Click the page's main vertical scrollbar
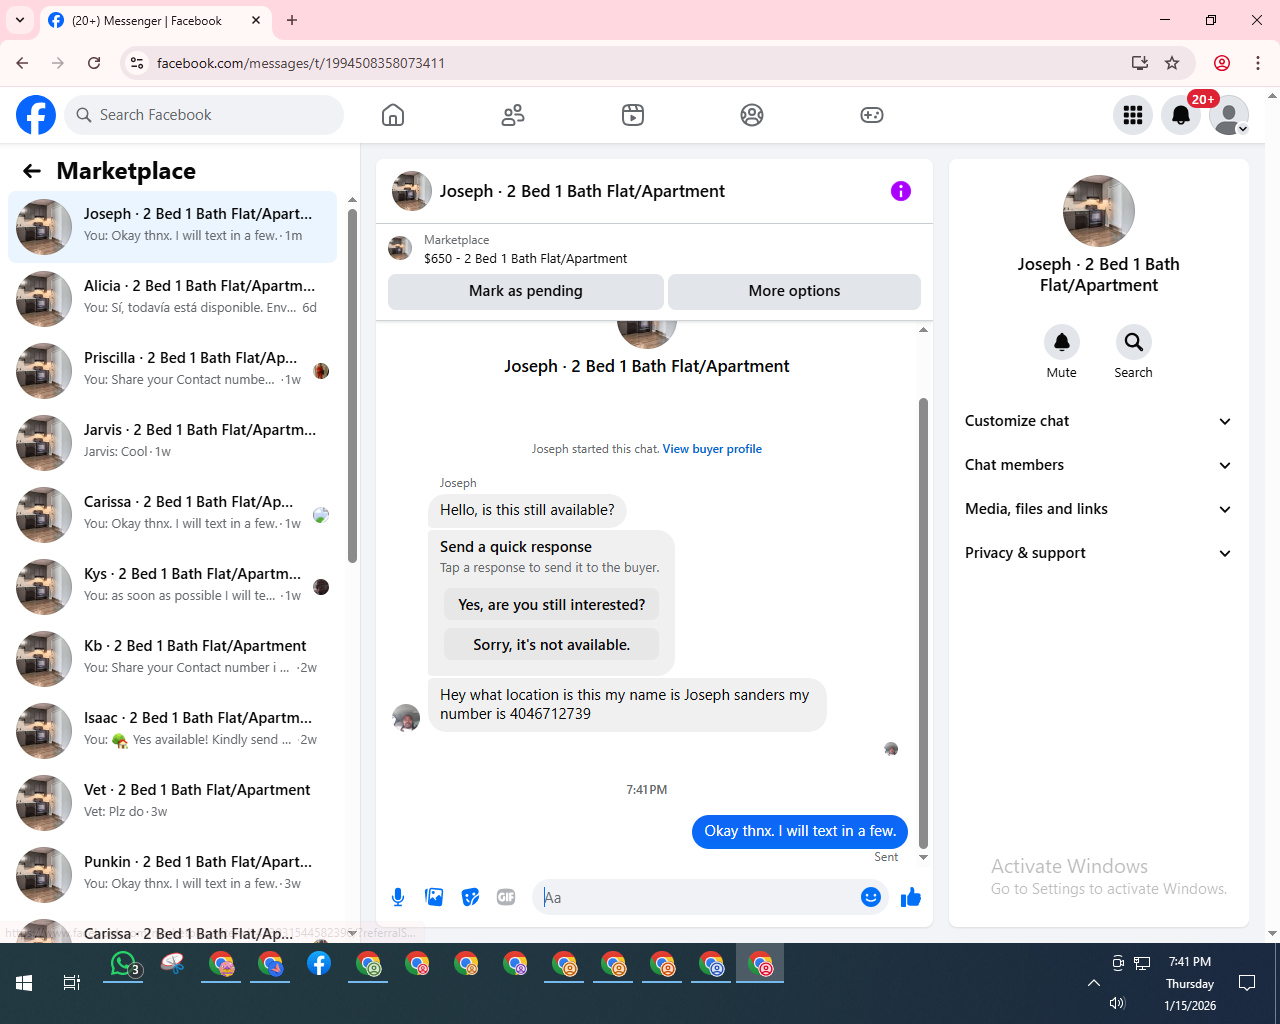The image size is (1280, 1024). [x=1272, y=515]
